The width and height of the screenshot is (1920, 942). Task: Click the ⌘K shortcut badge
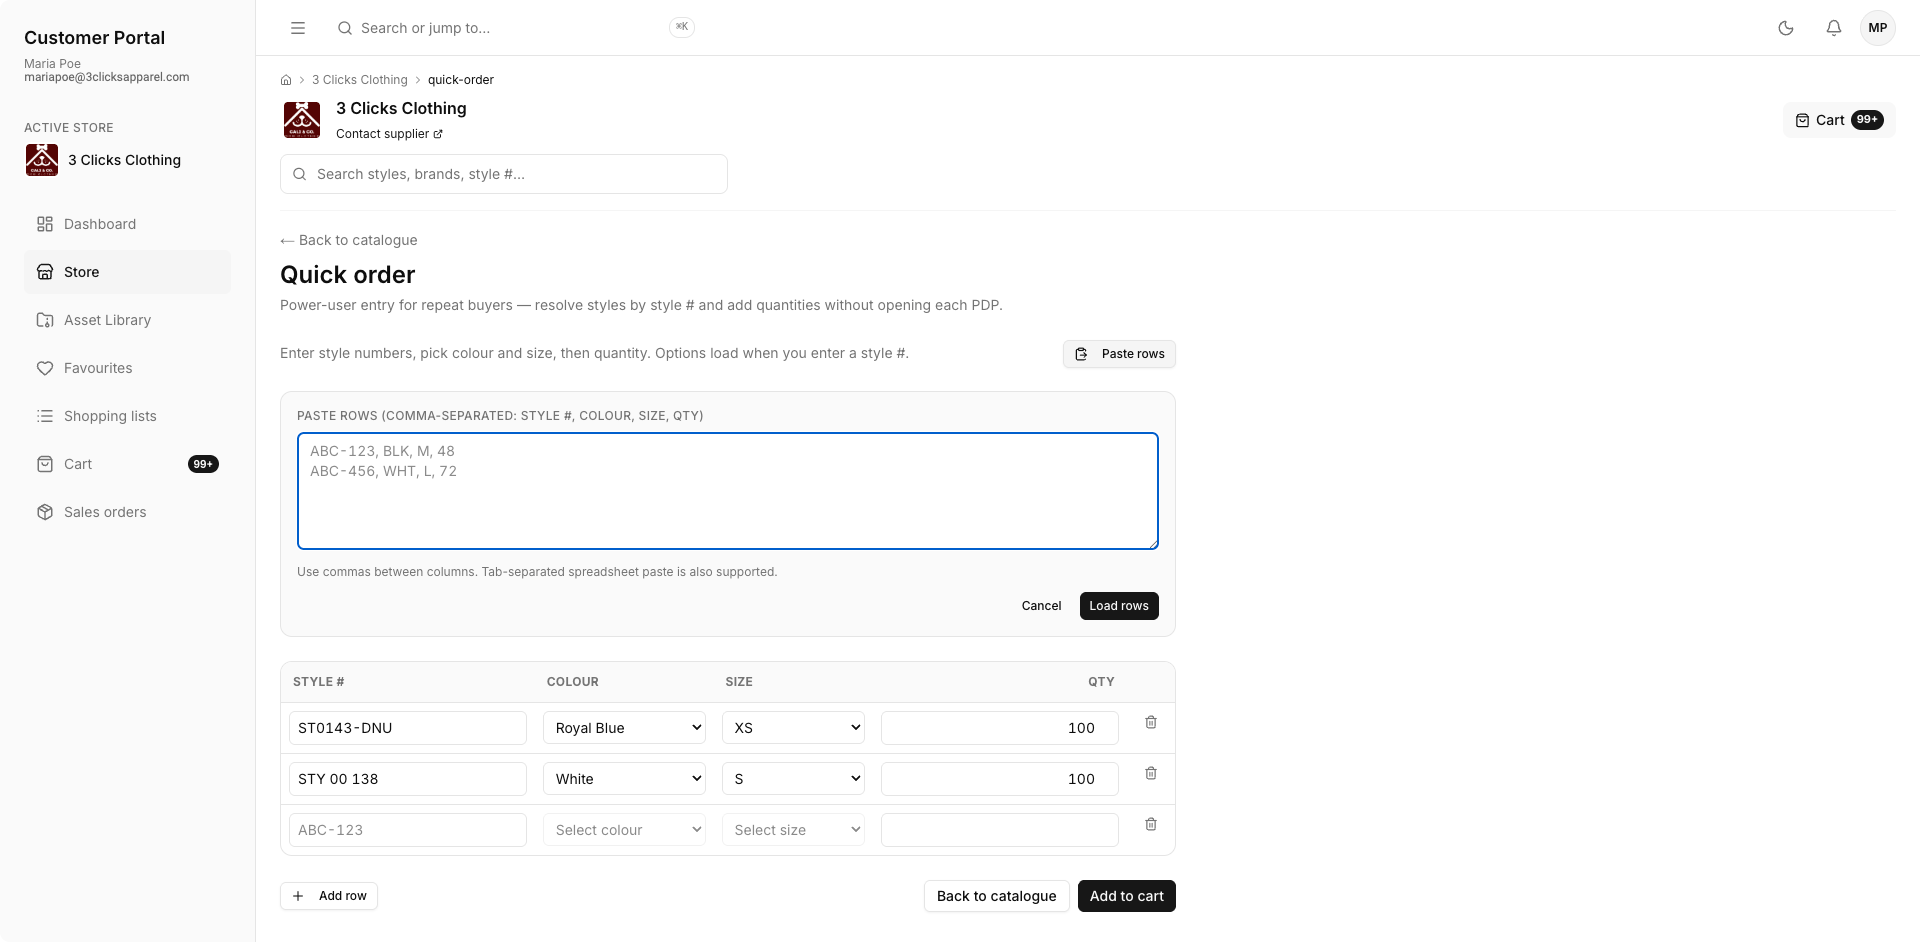682,27
